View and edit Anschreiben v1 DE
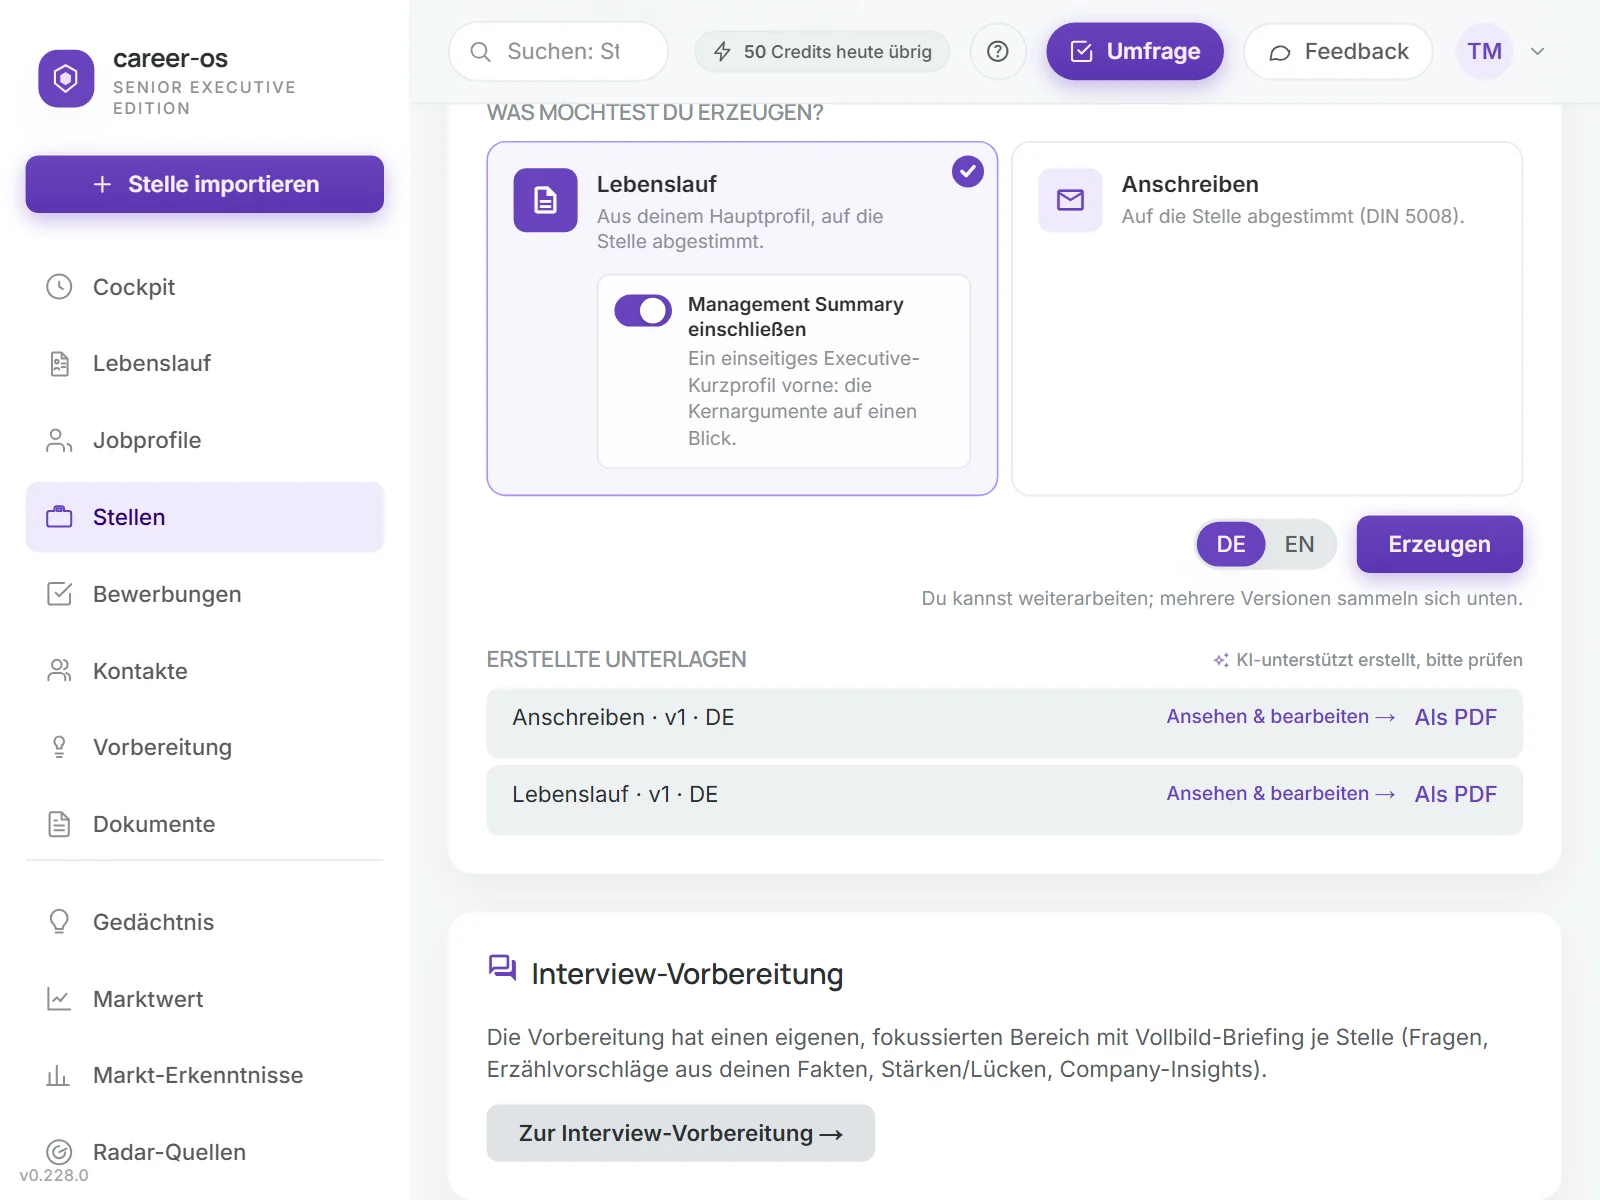Viewport: 1600px width, 1200px height. 1280,717
